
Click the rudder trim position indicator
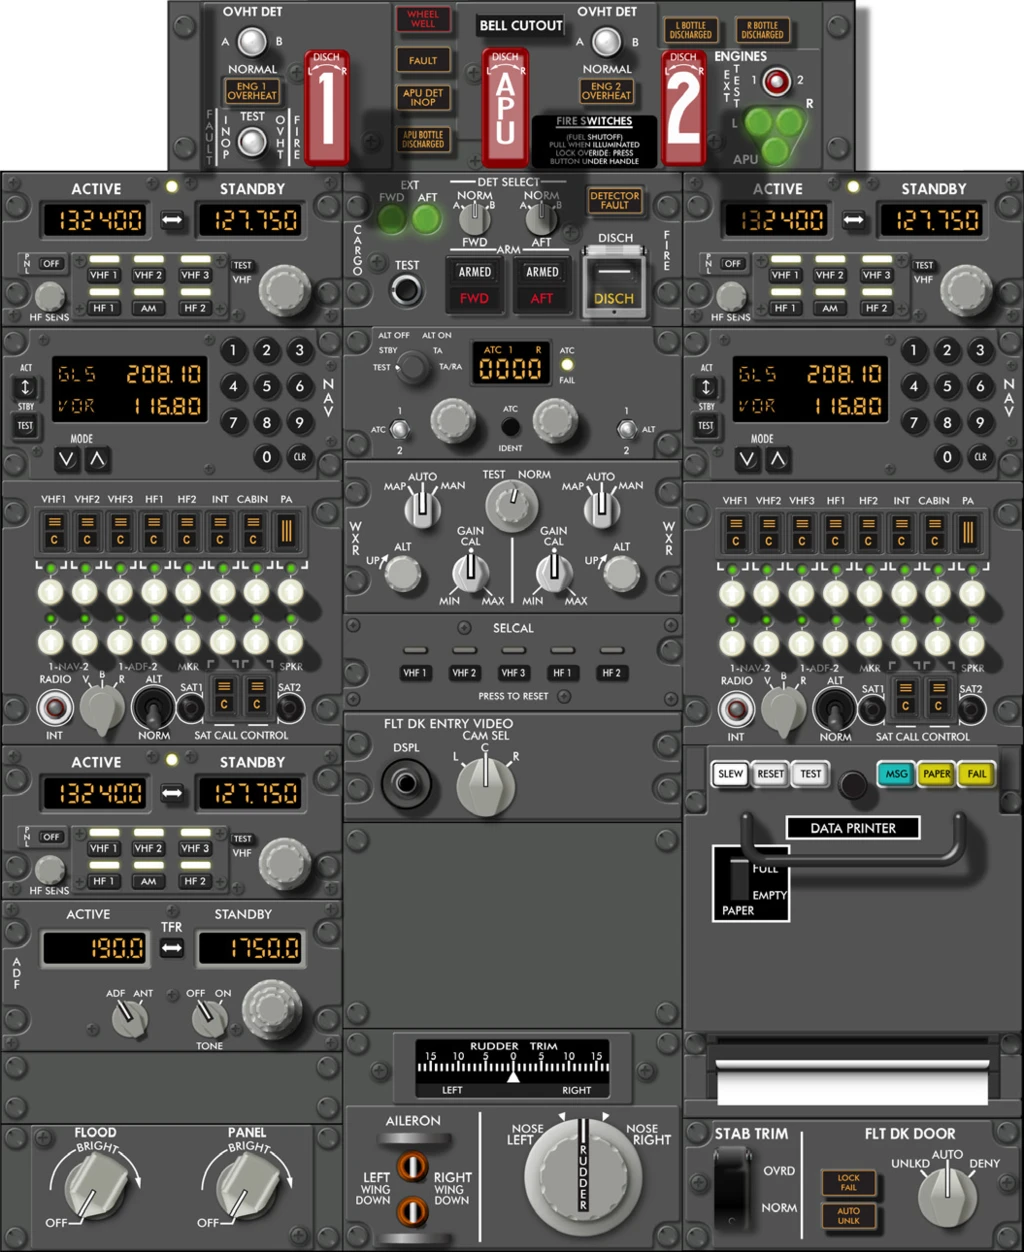(x=513, y=1068)
